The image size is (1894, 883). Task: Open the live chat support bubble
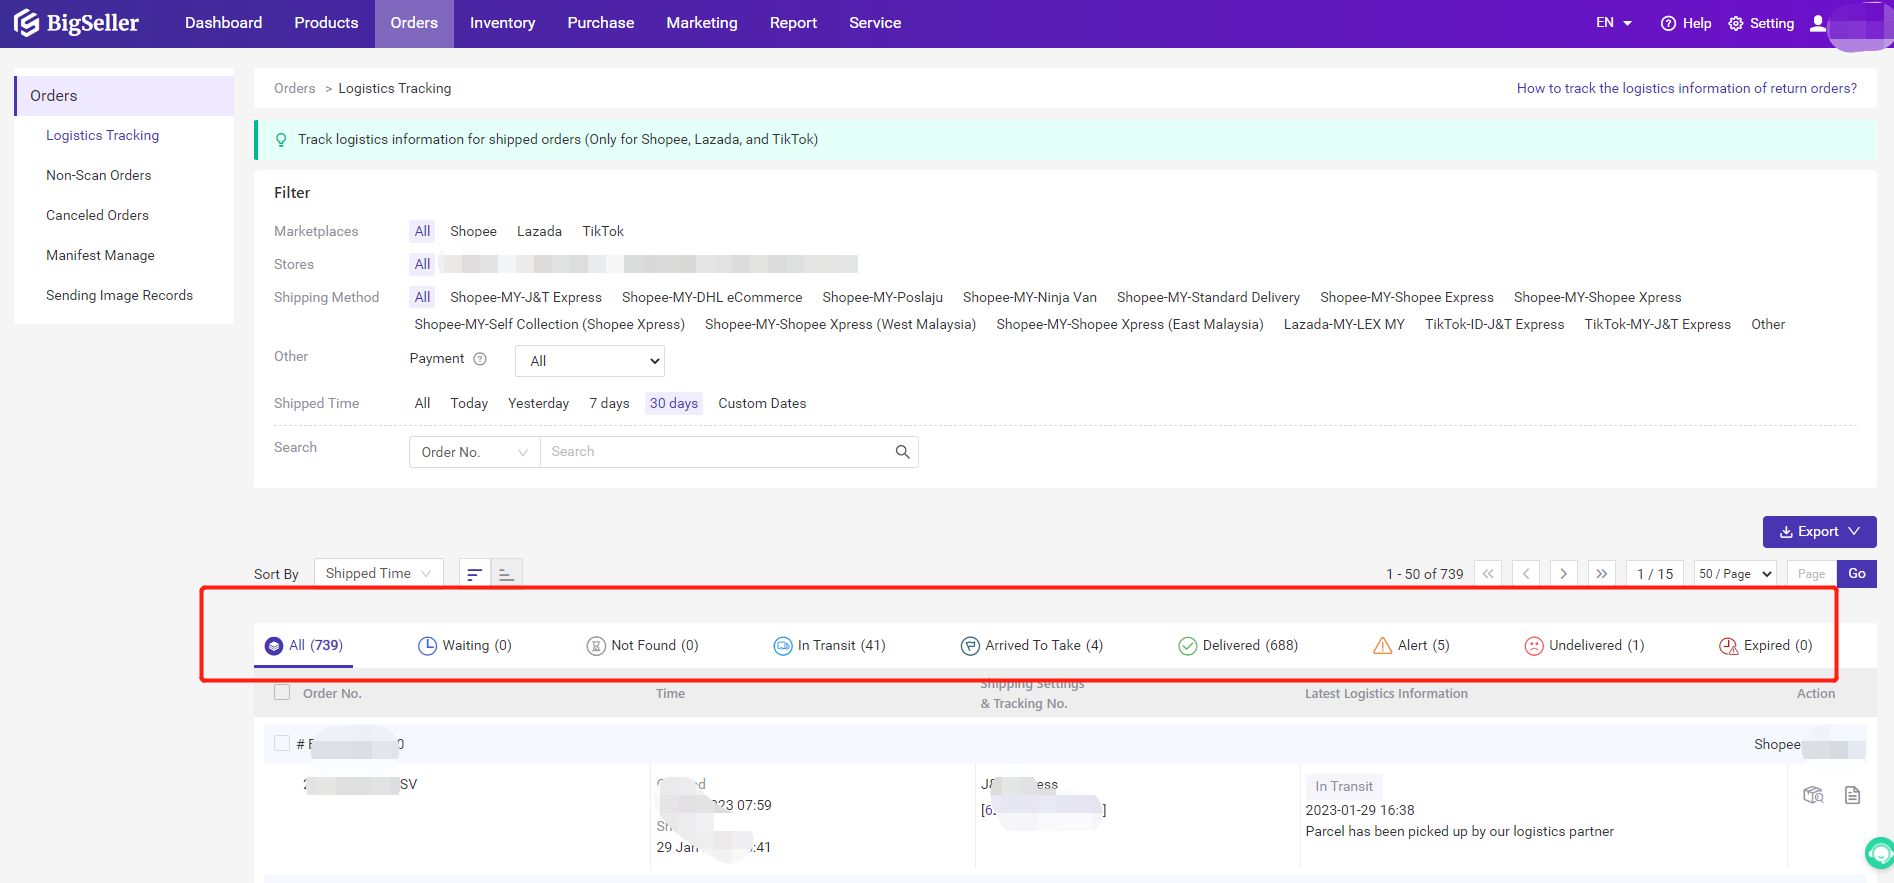pos(1880,853)
